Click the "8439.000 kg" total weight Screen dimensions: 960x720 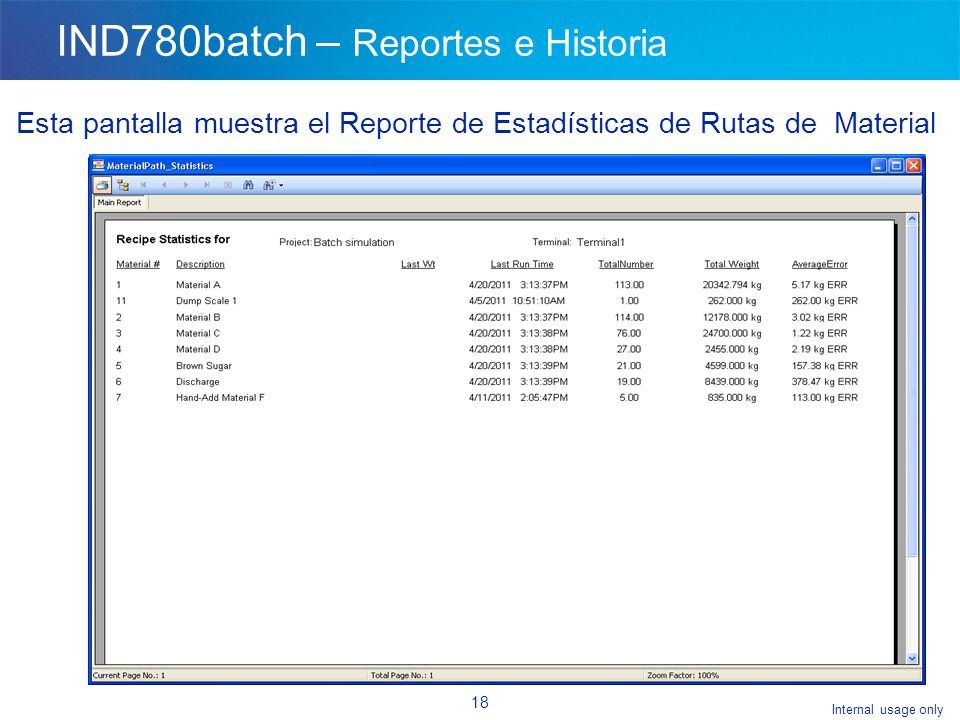click(x=732, y=382)
